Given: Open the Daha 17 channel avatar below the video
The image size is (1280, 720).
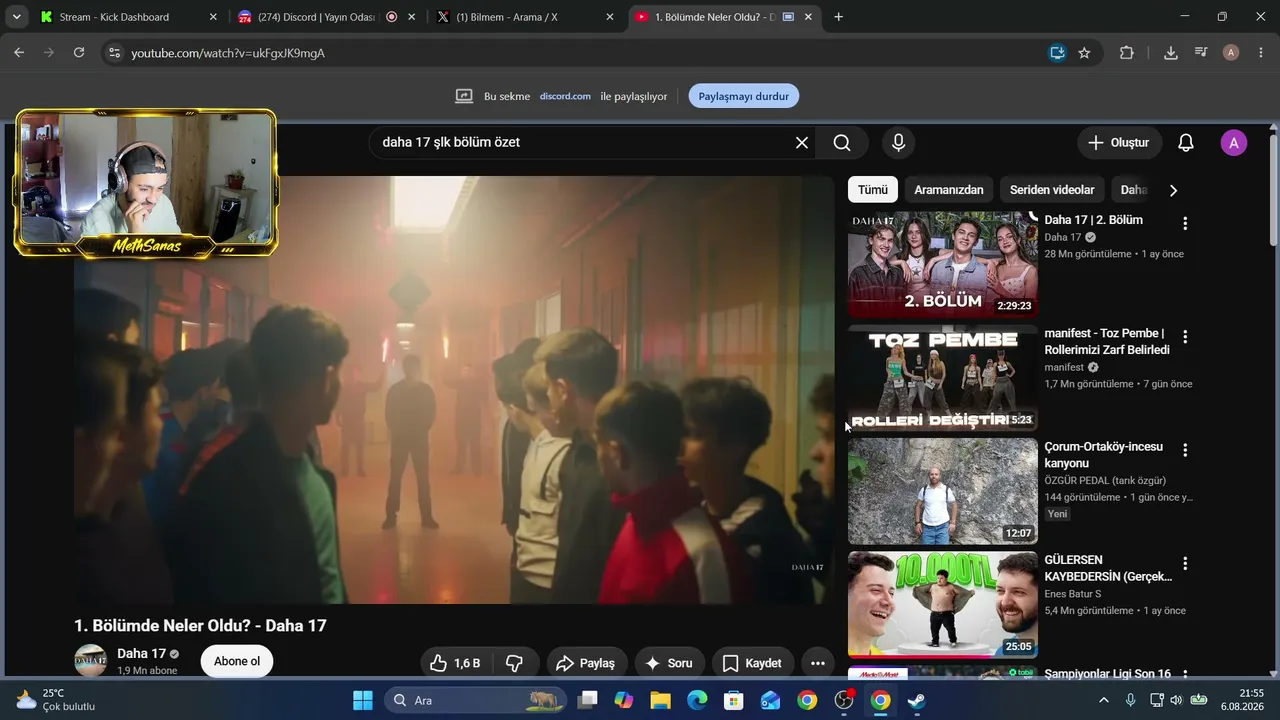Looking at the screenshot, I should [x=91, y=661].
